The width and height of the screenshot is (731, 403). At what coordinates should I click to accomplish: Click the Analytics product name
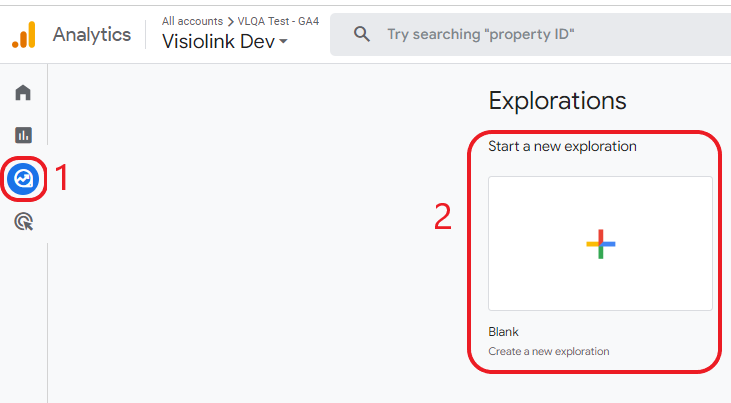[x=92, y=35]
